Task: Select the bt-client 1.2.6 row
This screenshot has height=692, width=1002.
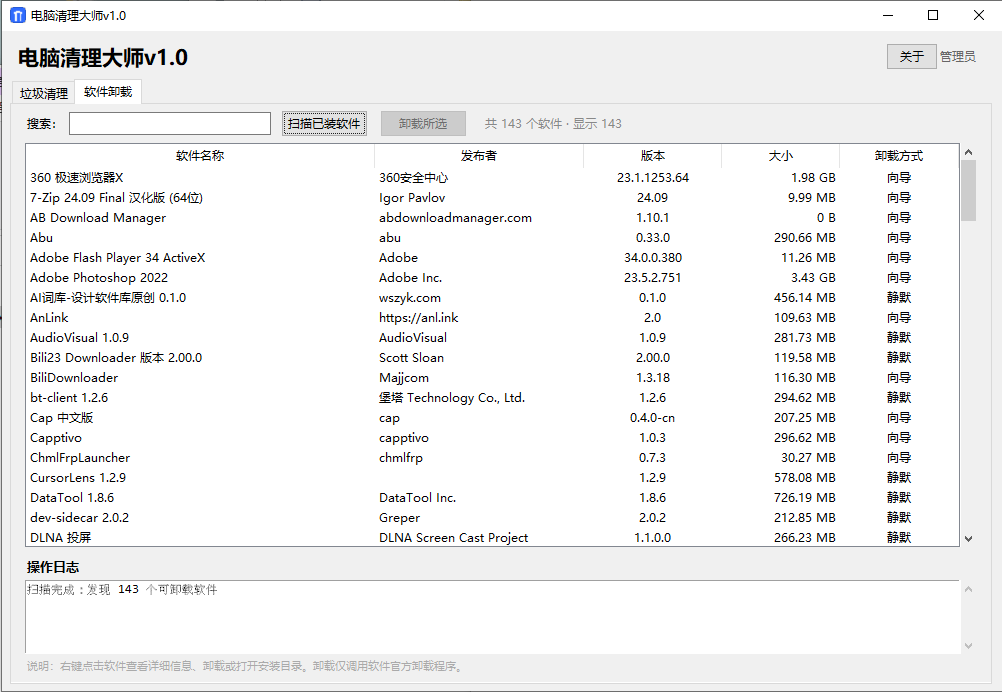Action: (x=492, y=397)
